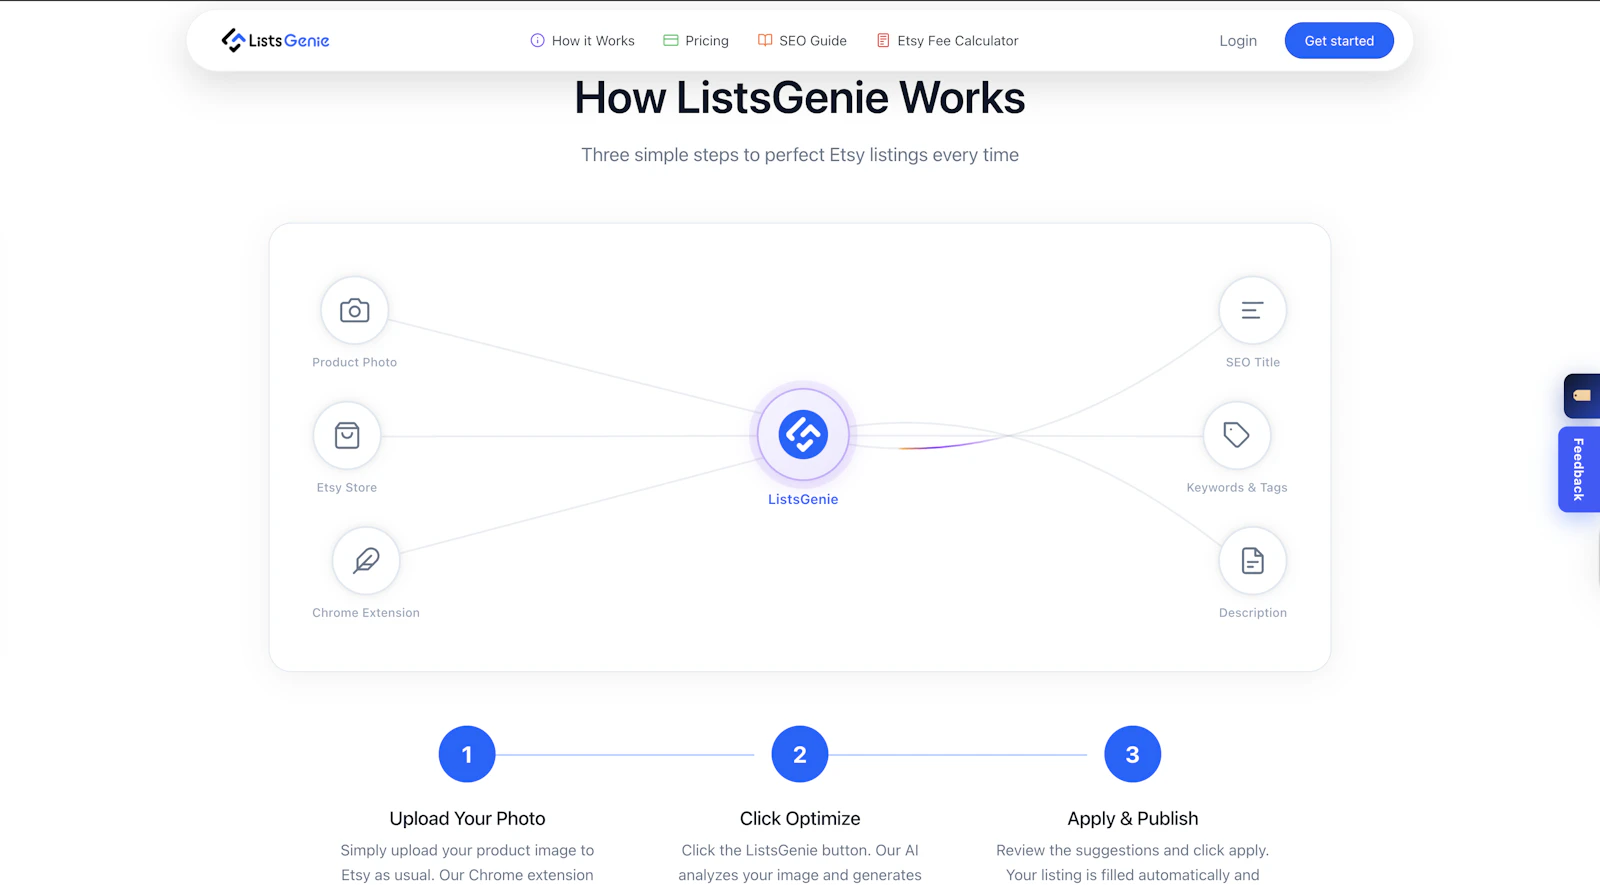
Task: Click the Etsy Fee Calculator icon
Action: click(x=883, y=41)
